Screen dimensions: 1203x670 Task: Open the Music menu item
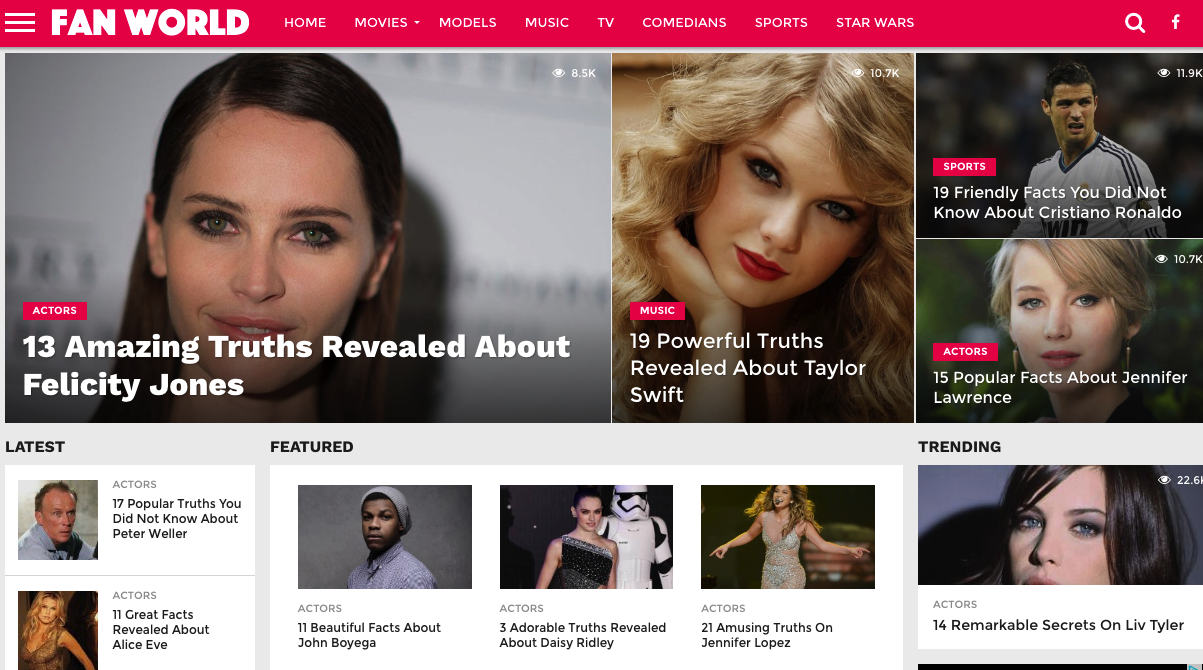click(547, 22)
